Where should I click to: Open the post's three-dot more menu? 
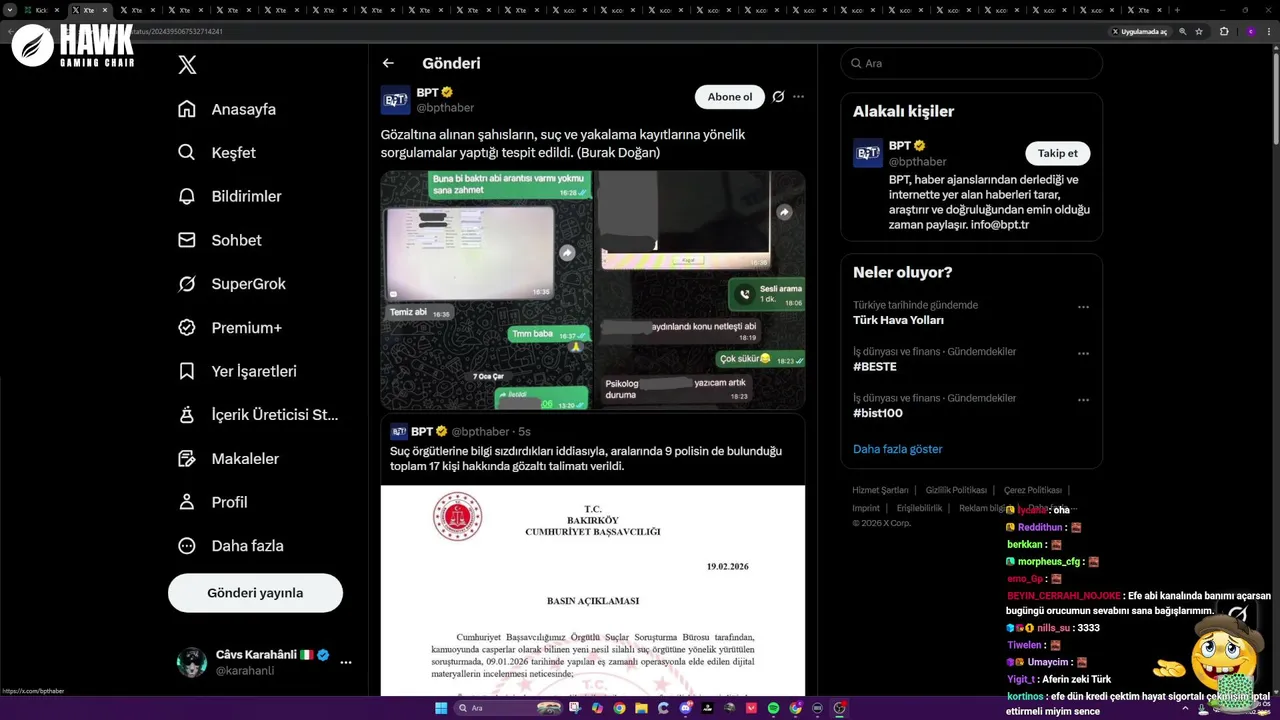[798, 97]
